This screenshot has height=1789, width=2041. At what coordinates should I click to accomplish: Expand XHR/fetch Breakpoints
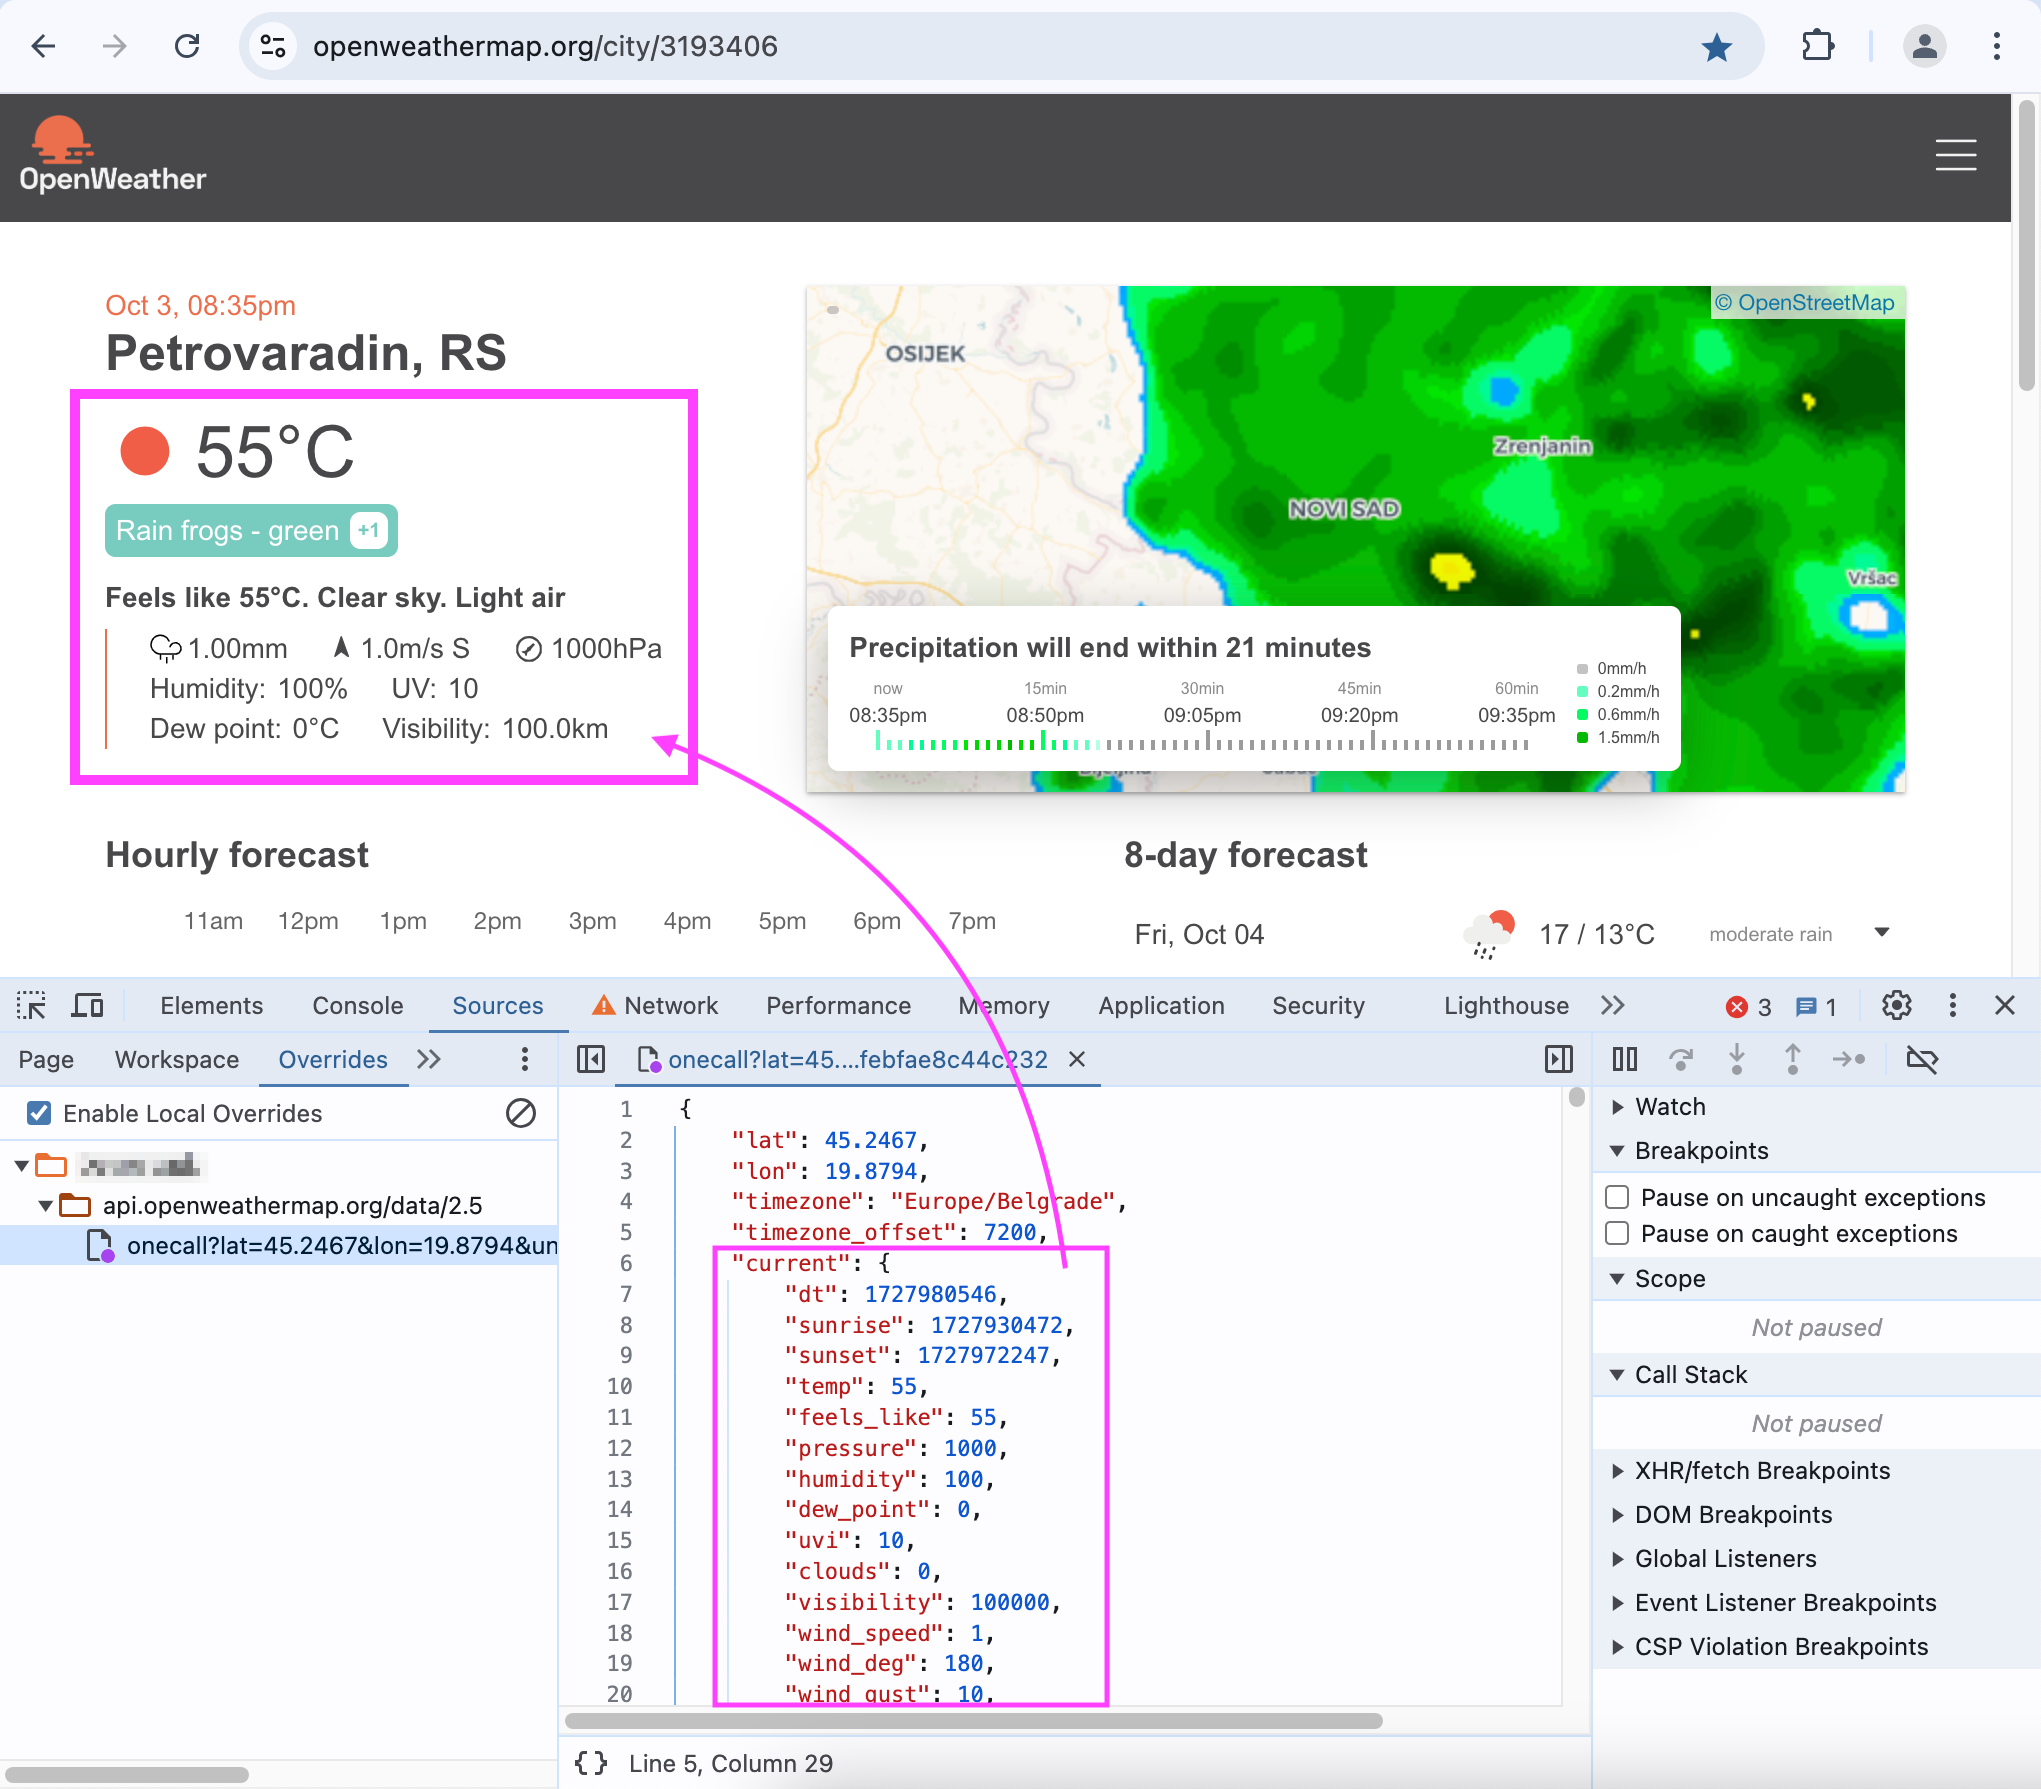pyautogui.click(x=1617, y=1471)
